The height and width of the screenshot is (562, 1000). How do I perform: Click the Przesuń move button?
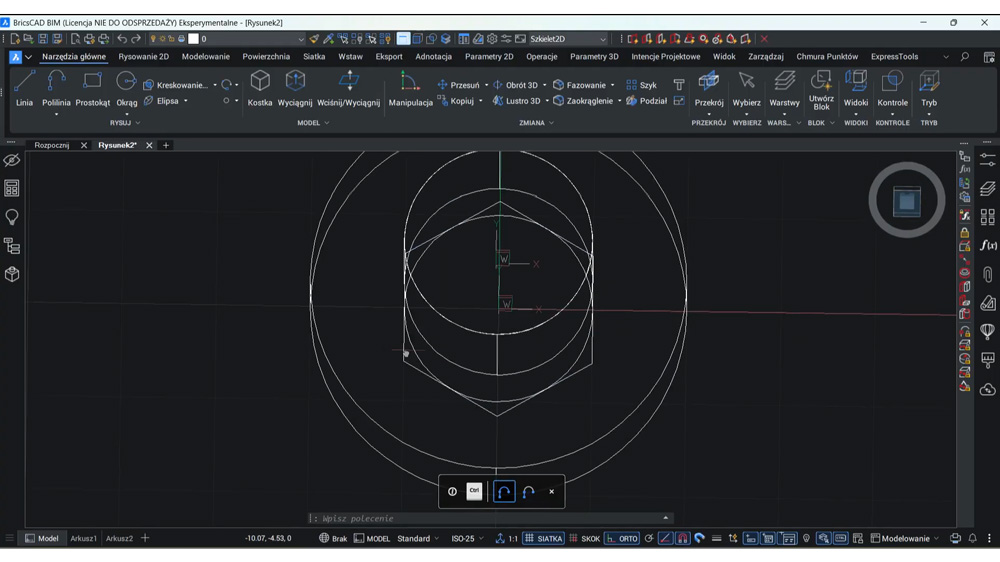tap(459, 85)
